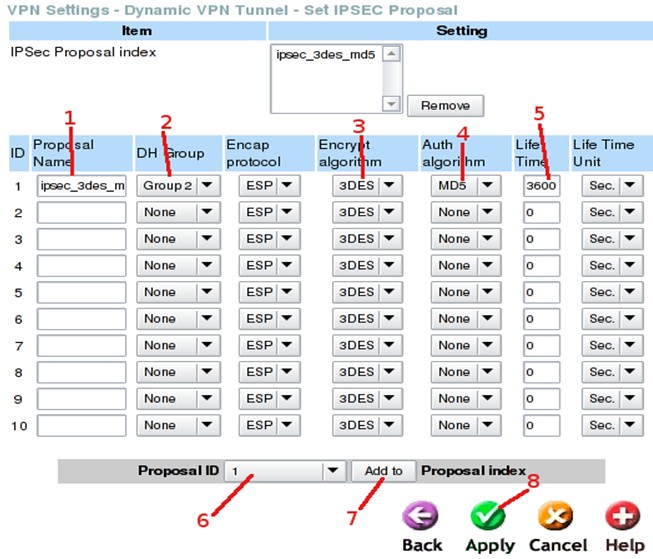This screenshot has width=653, height=559.
Task: Focus the Proposal Name field in row 2
Action: [81, 212]
